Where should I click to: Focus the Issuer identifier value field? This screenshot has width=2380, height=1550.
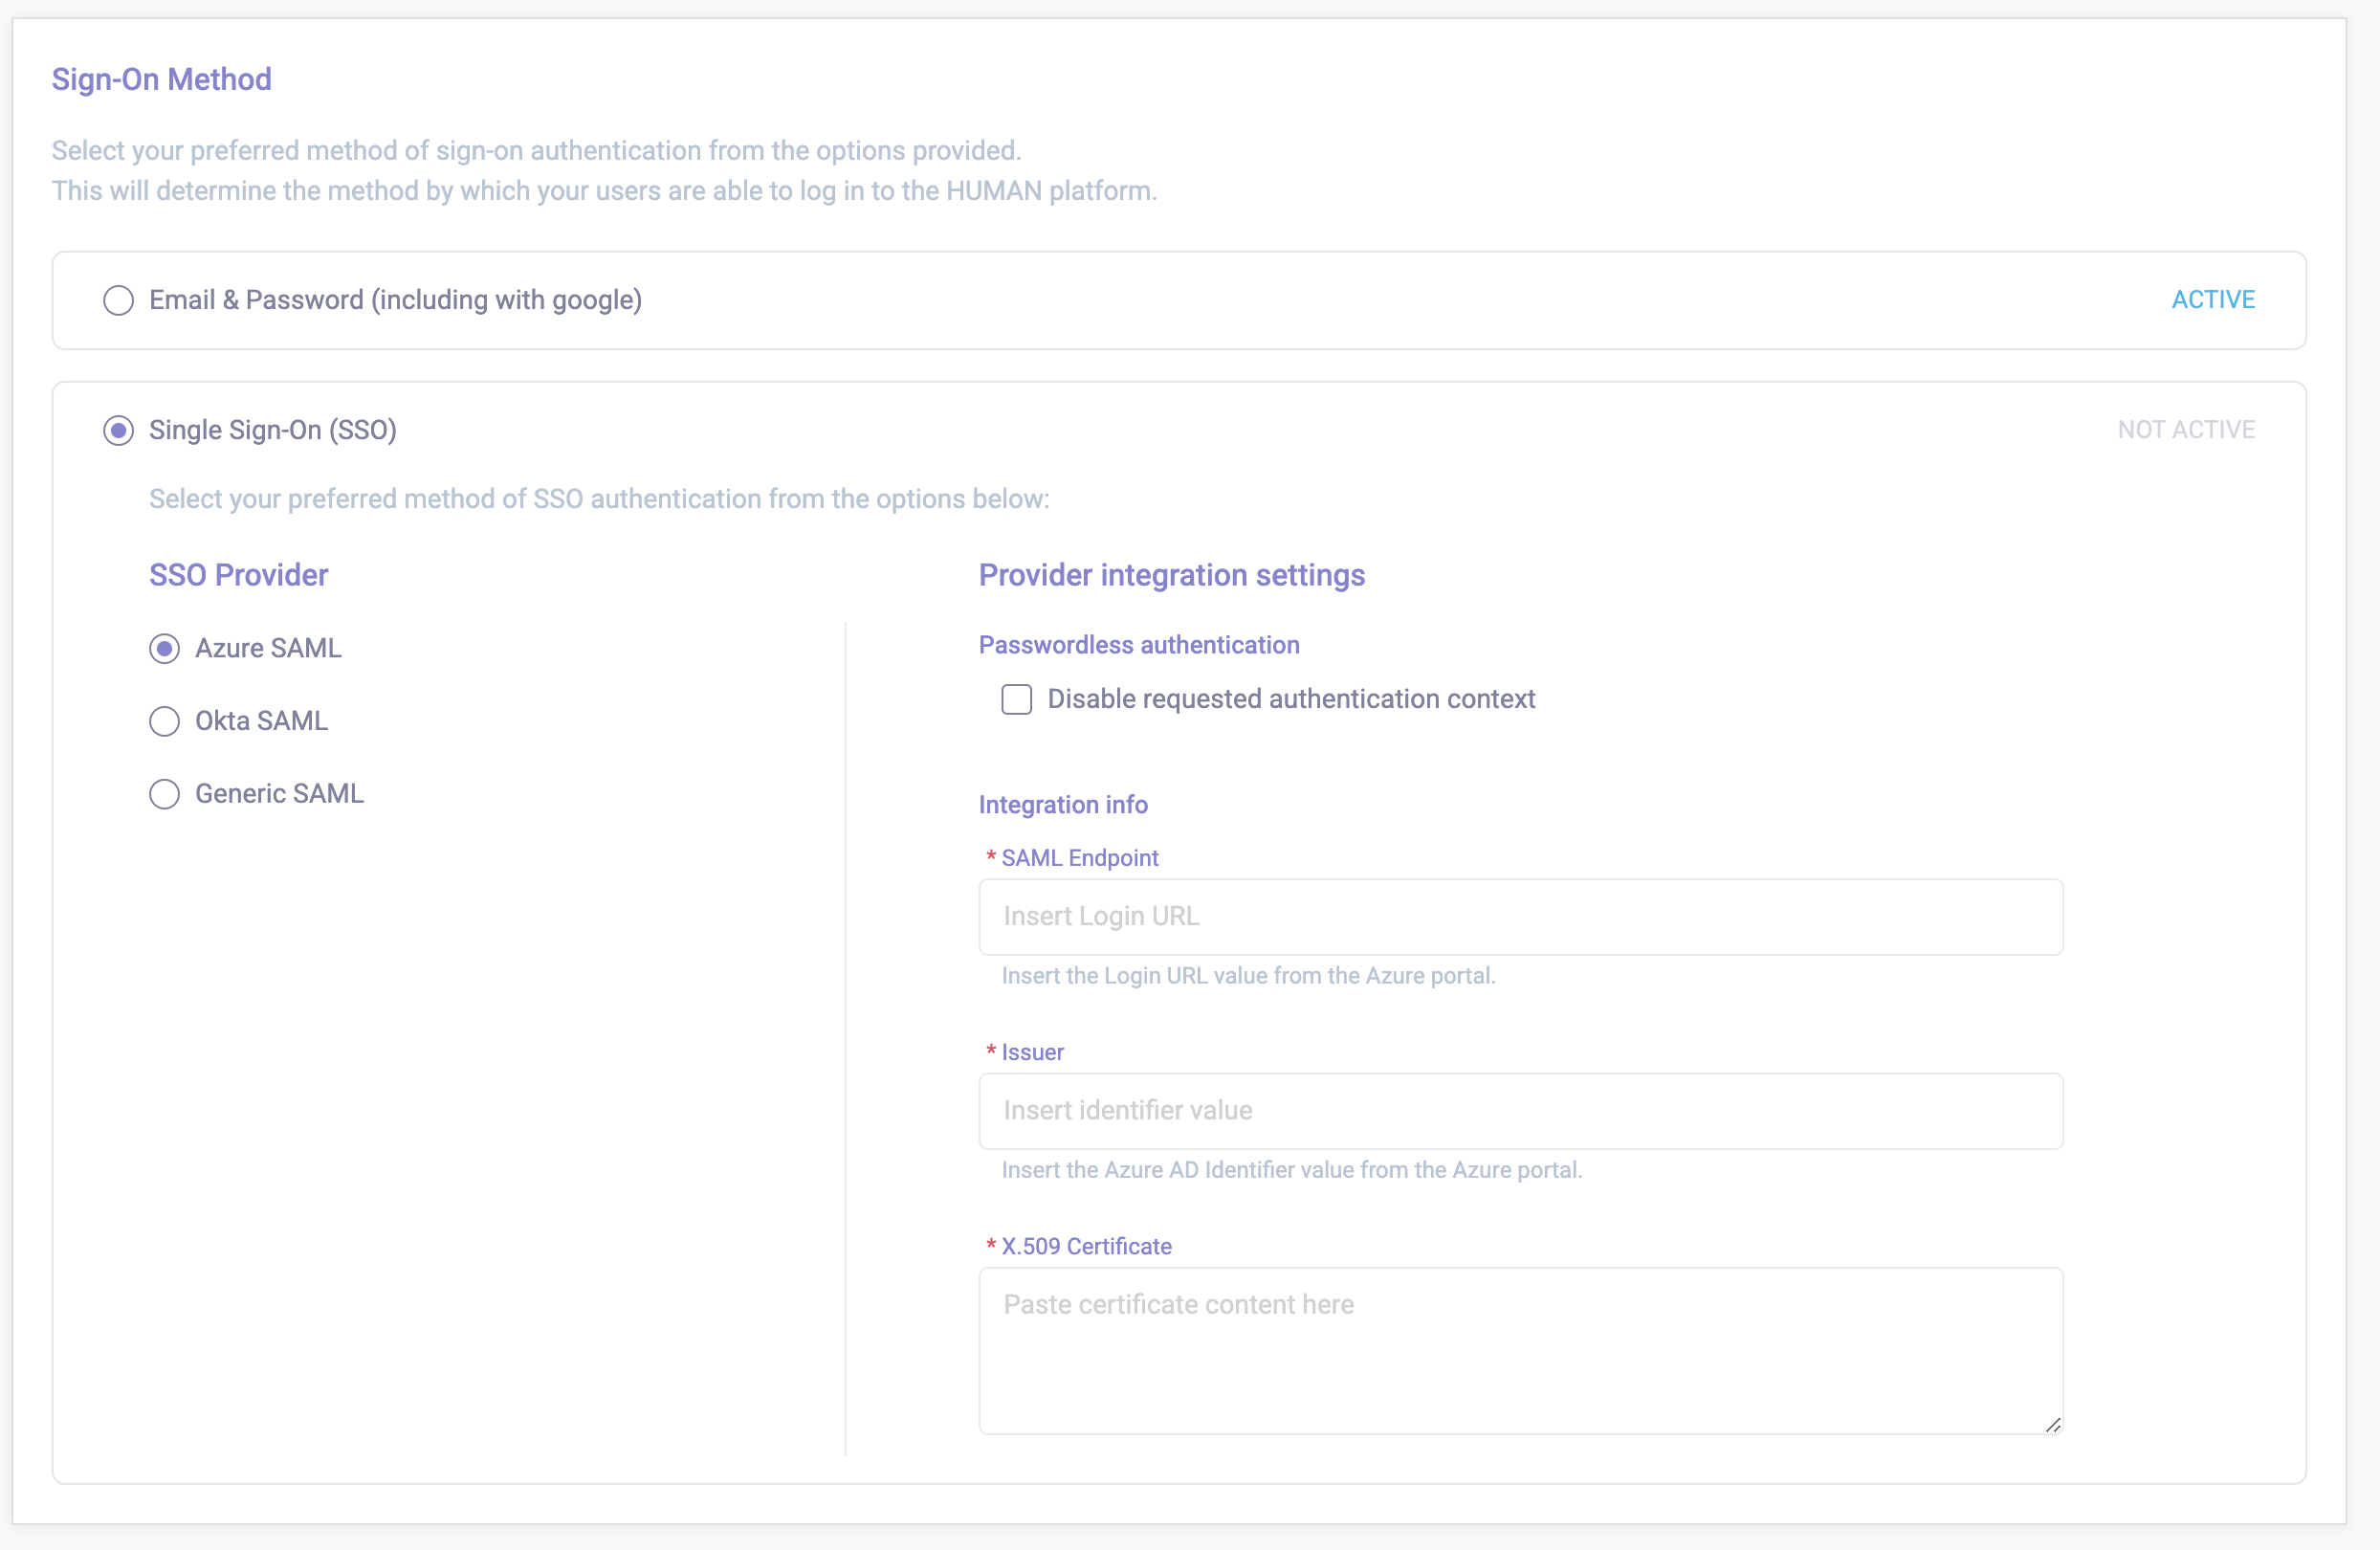[1520, 1111]
